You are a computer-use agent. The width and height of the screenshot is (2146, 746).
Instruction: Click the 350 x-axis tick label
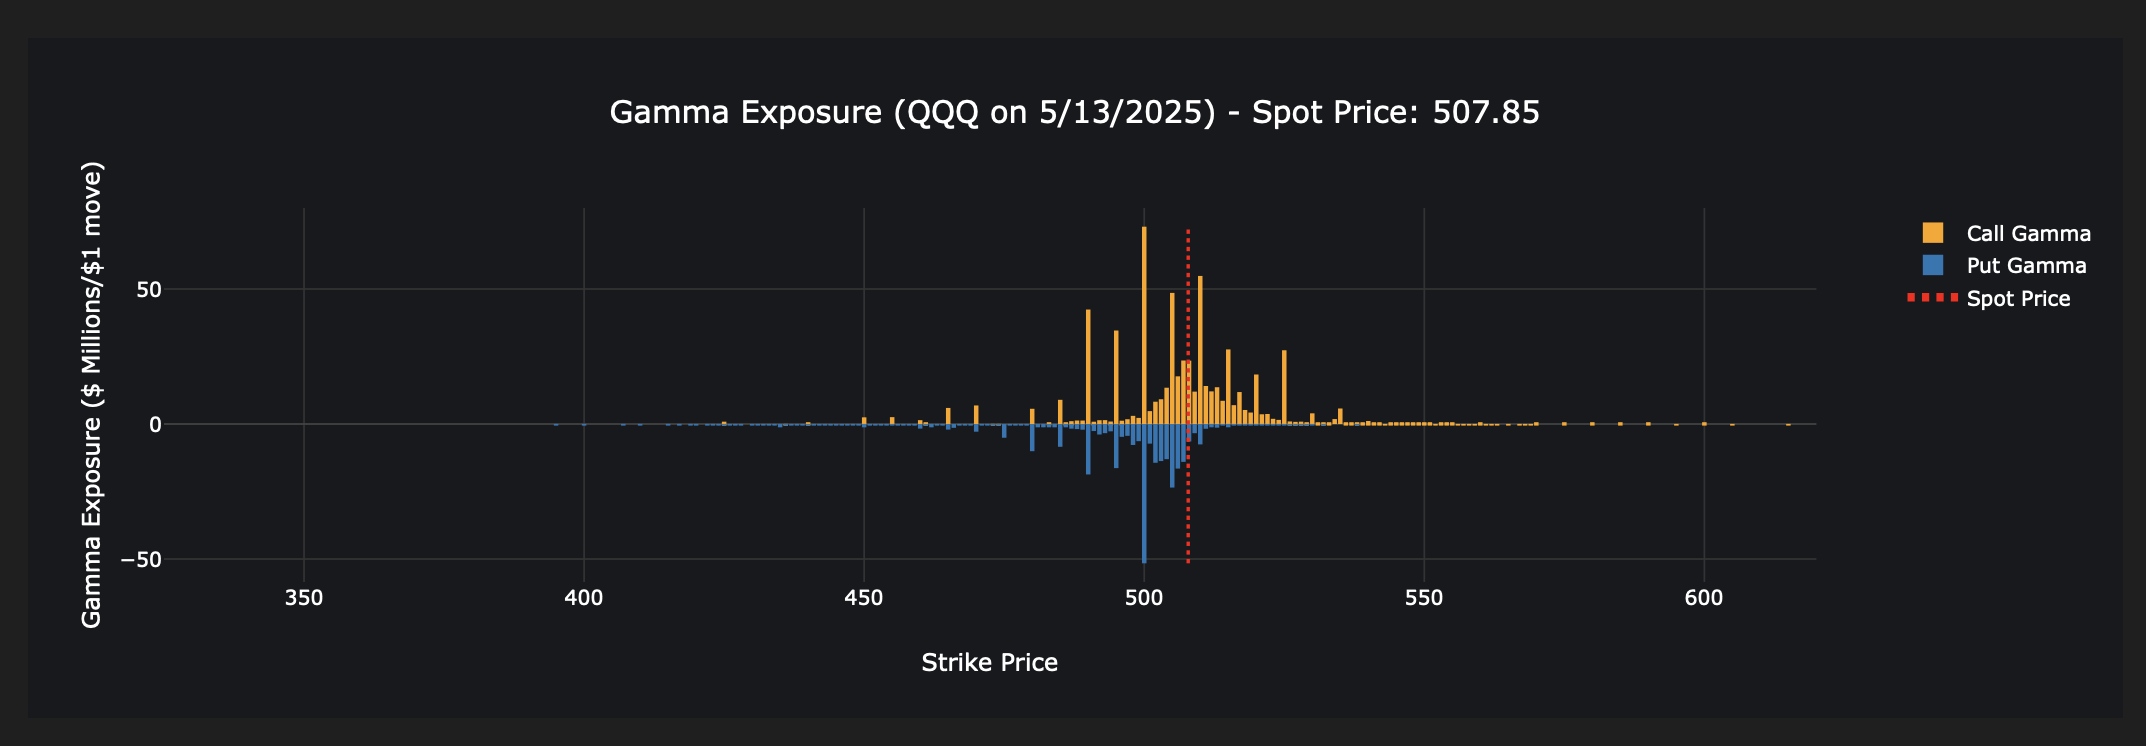click(x=304, y=598)
